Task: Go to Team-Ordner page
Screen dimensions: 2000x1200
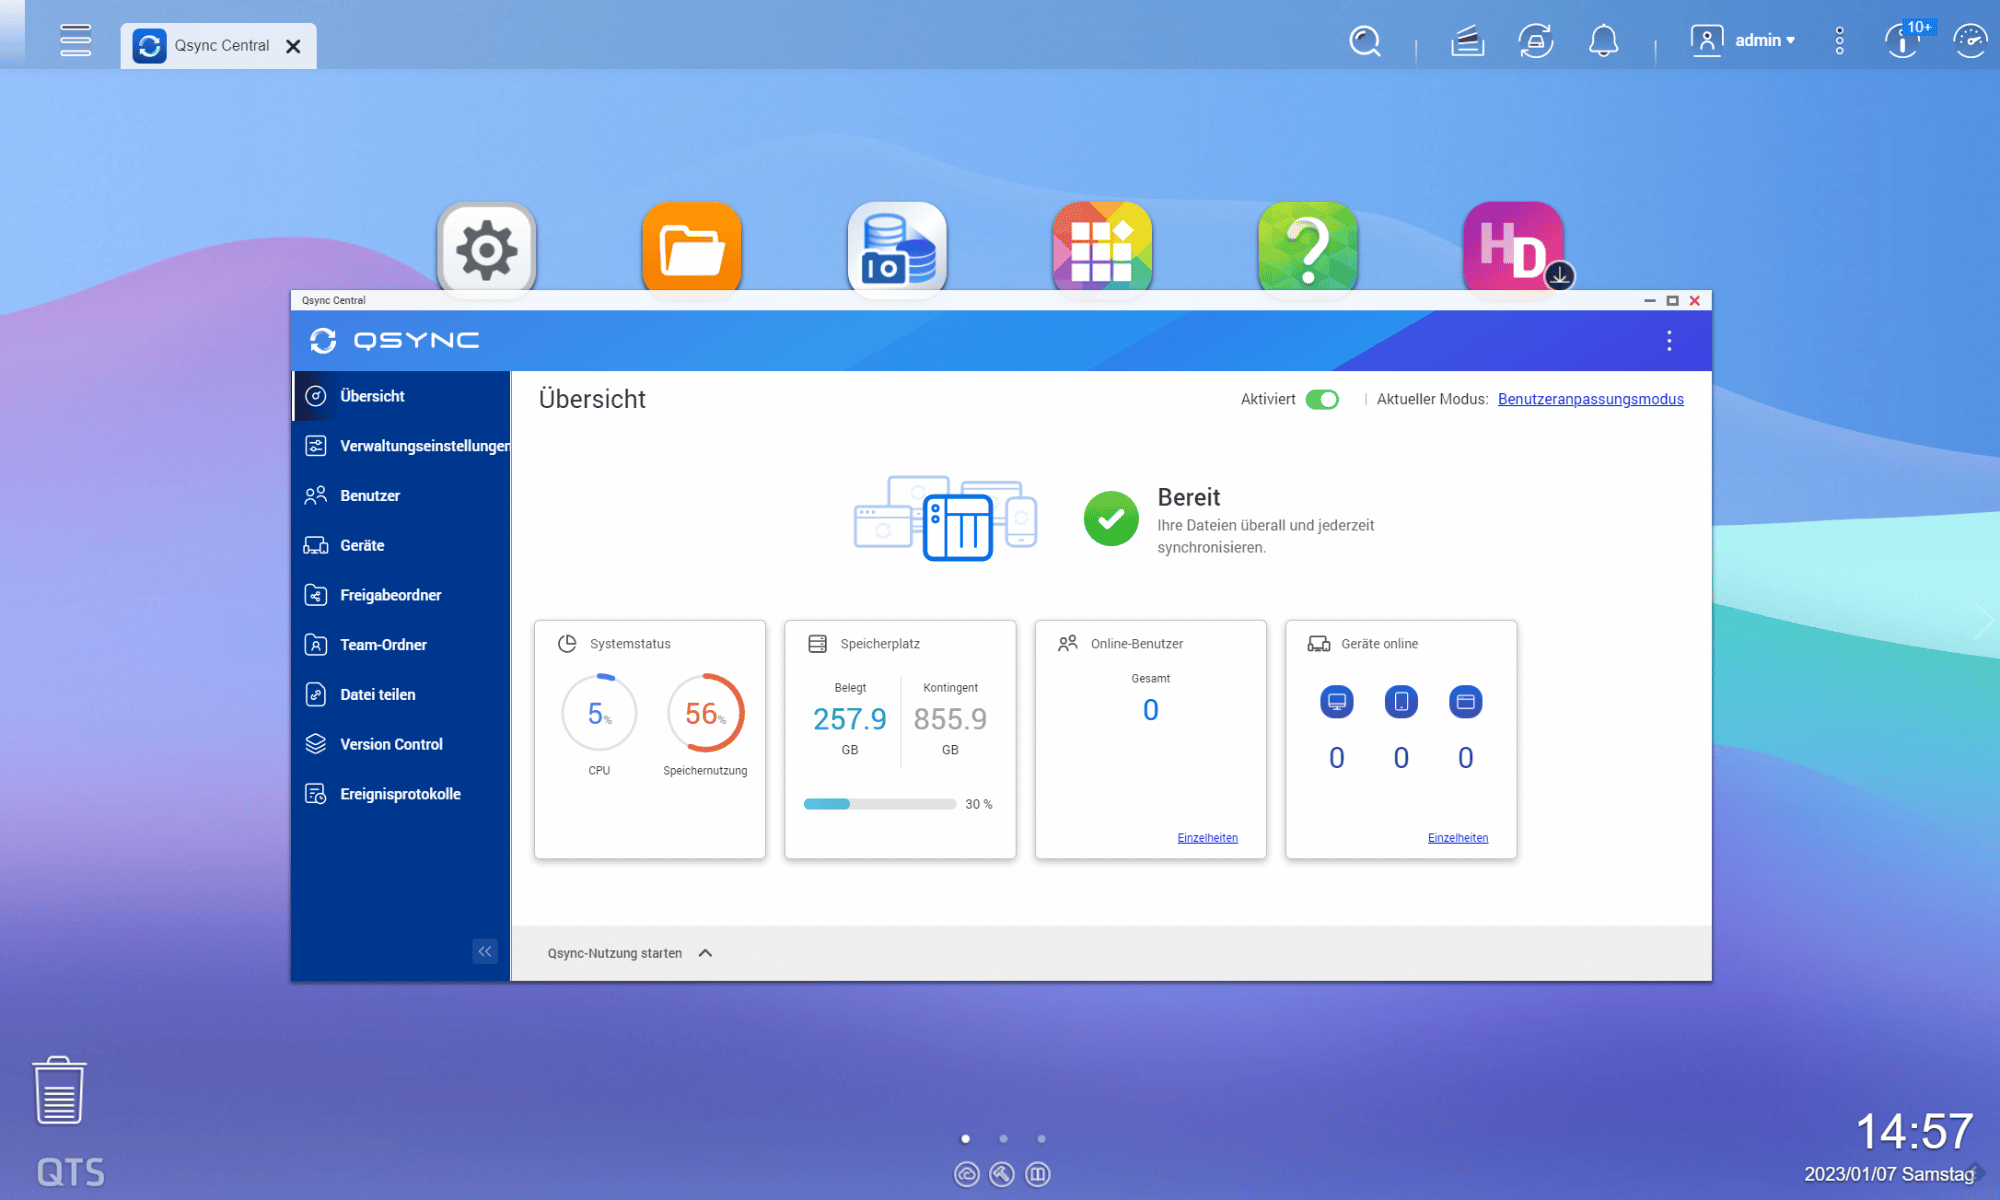Action: pos(382,645)
